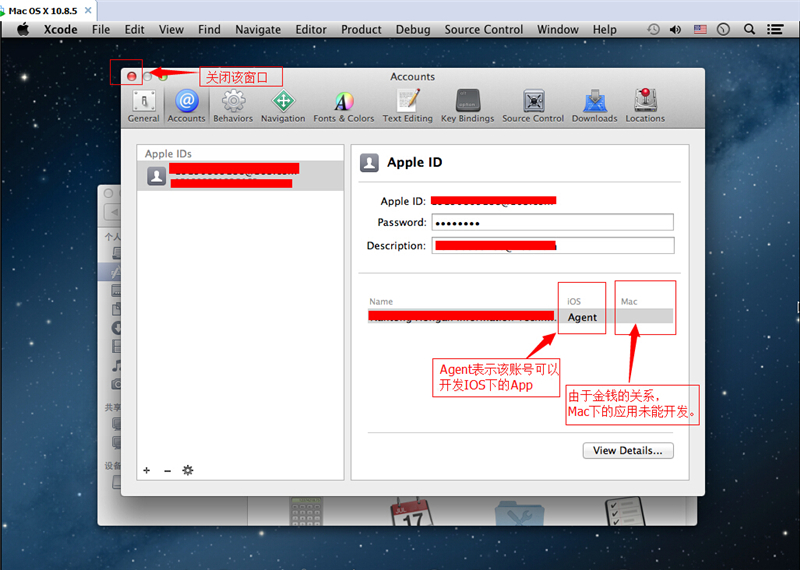Open the Editor menu
800x570 pixels.
(x=311, y=30)
